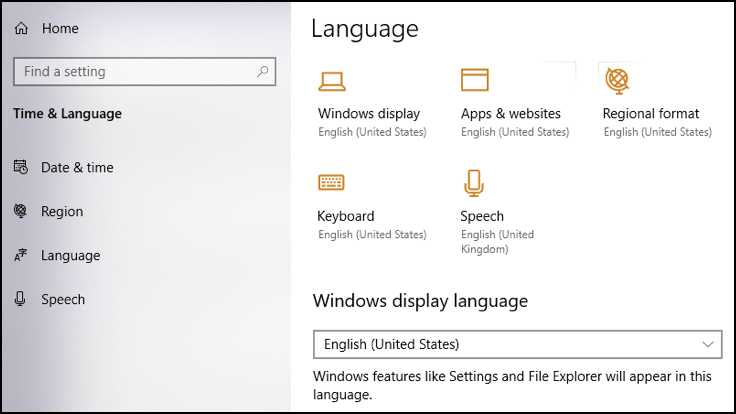This screenshot has width=736, height=414.
Task: Click the Windows display tile label
Action: 369,114
